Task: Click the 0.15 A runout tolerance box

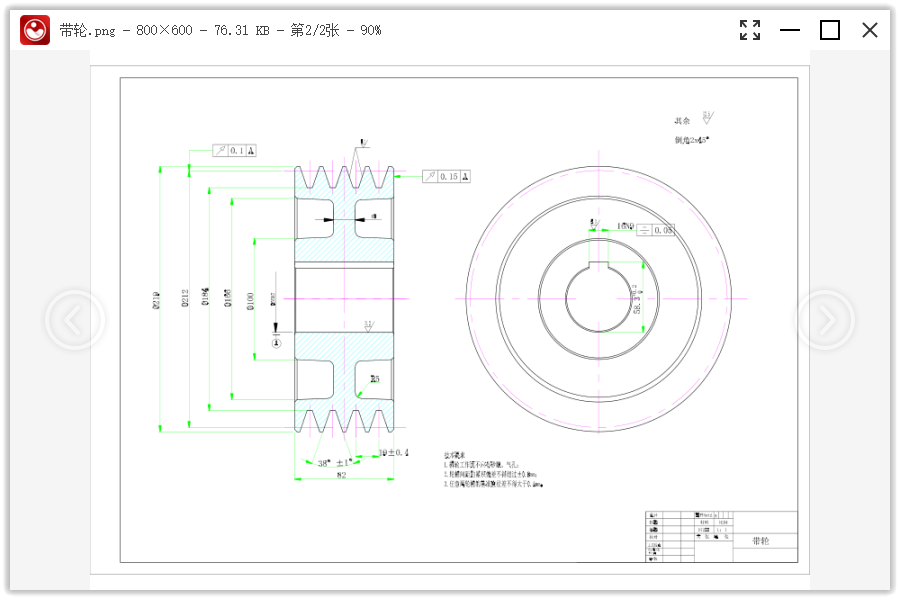Action: (446, 176)
